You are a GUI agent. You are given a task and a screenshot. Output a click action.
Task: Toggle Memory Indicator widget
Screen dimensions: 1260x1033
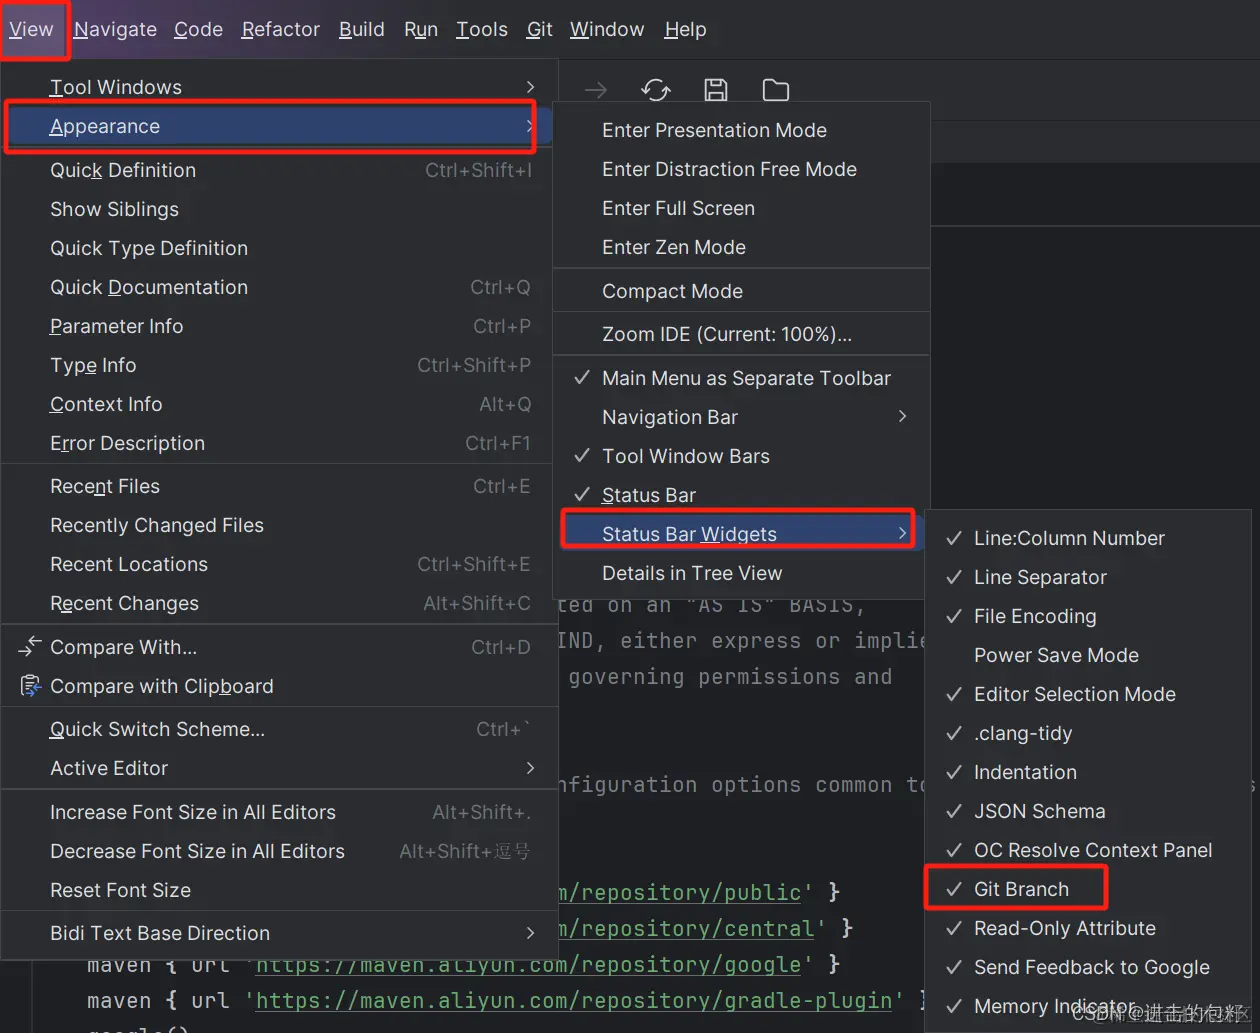[1088, 1006]
